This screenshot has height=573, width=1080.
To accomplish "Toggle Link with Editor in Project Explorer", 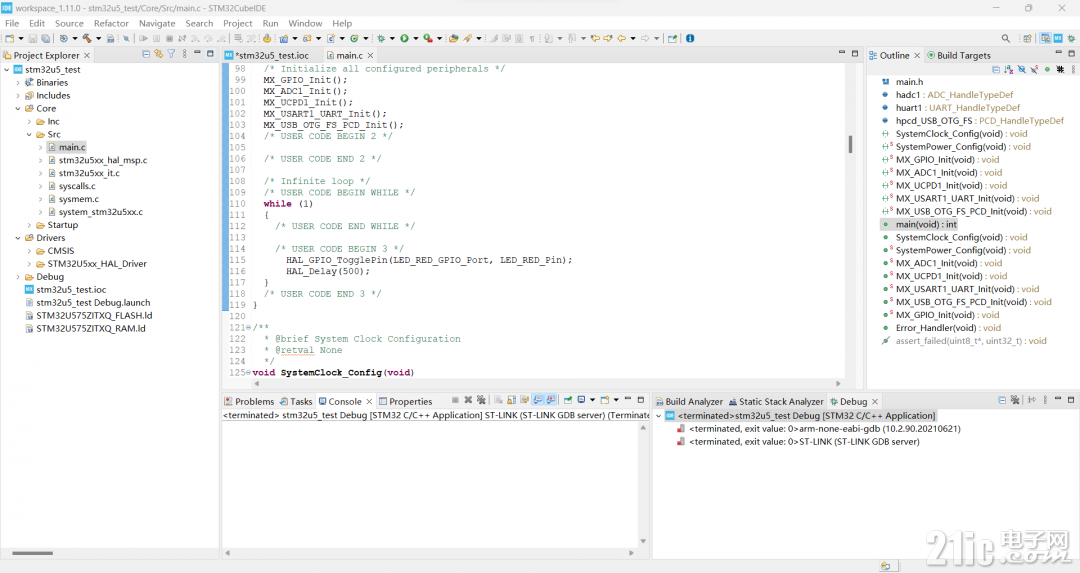I will [158, 54].
